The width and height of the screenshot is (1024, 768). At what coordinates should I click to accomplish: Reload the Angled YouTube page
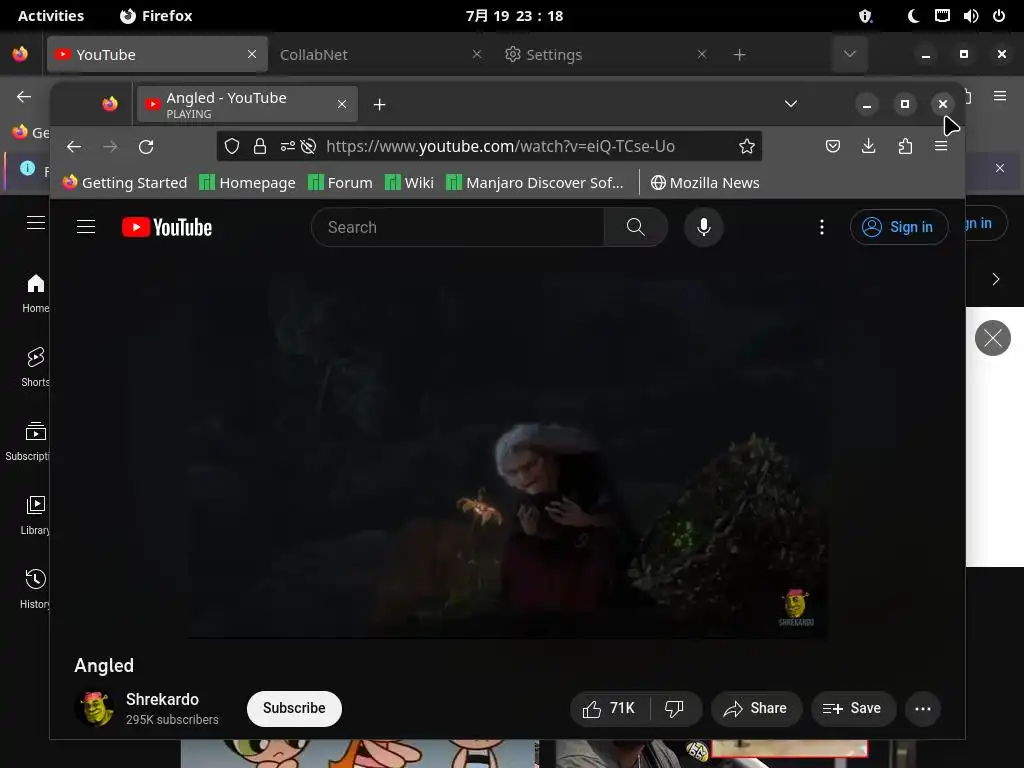coord(146,146)
